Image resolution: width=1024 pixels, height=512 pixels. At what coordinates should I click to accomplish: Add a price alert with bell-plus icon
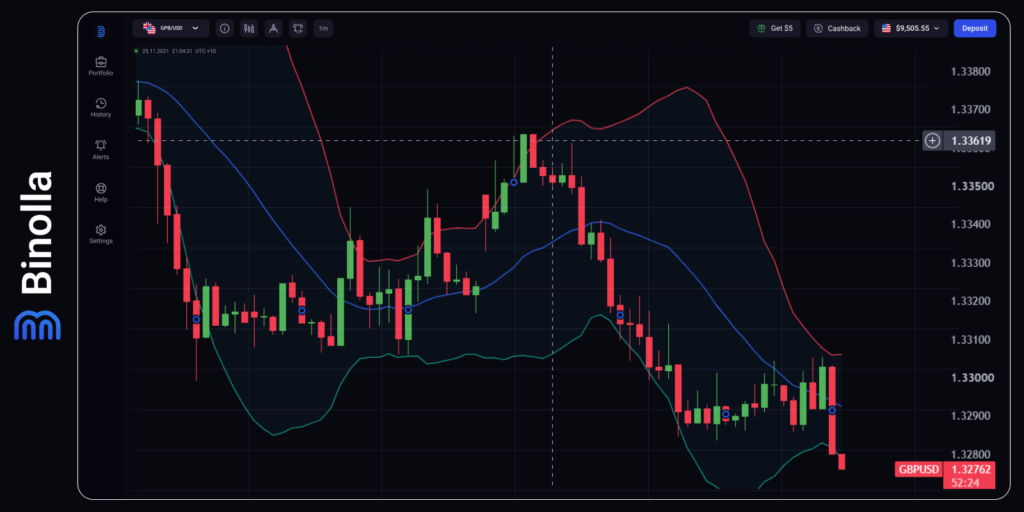[298, 28]
